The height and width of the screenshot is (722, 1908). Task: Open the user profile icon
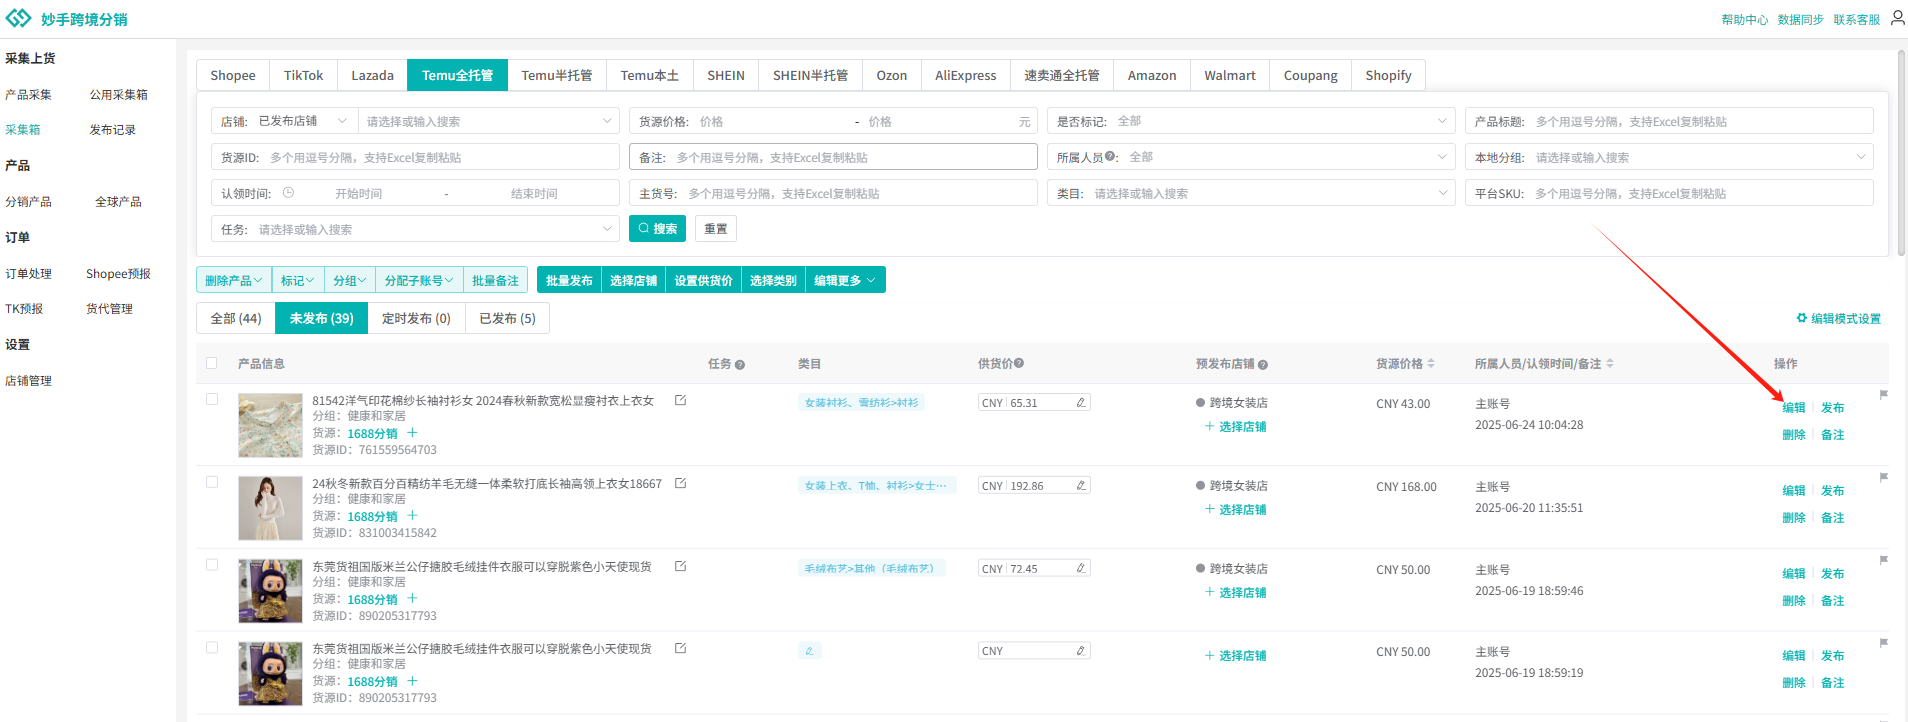(x=1897, y=17)
